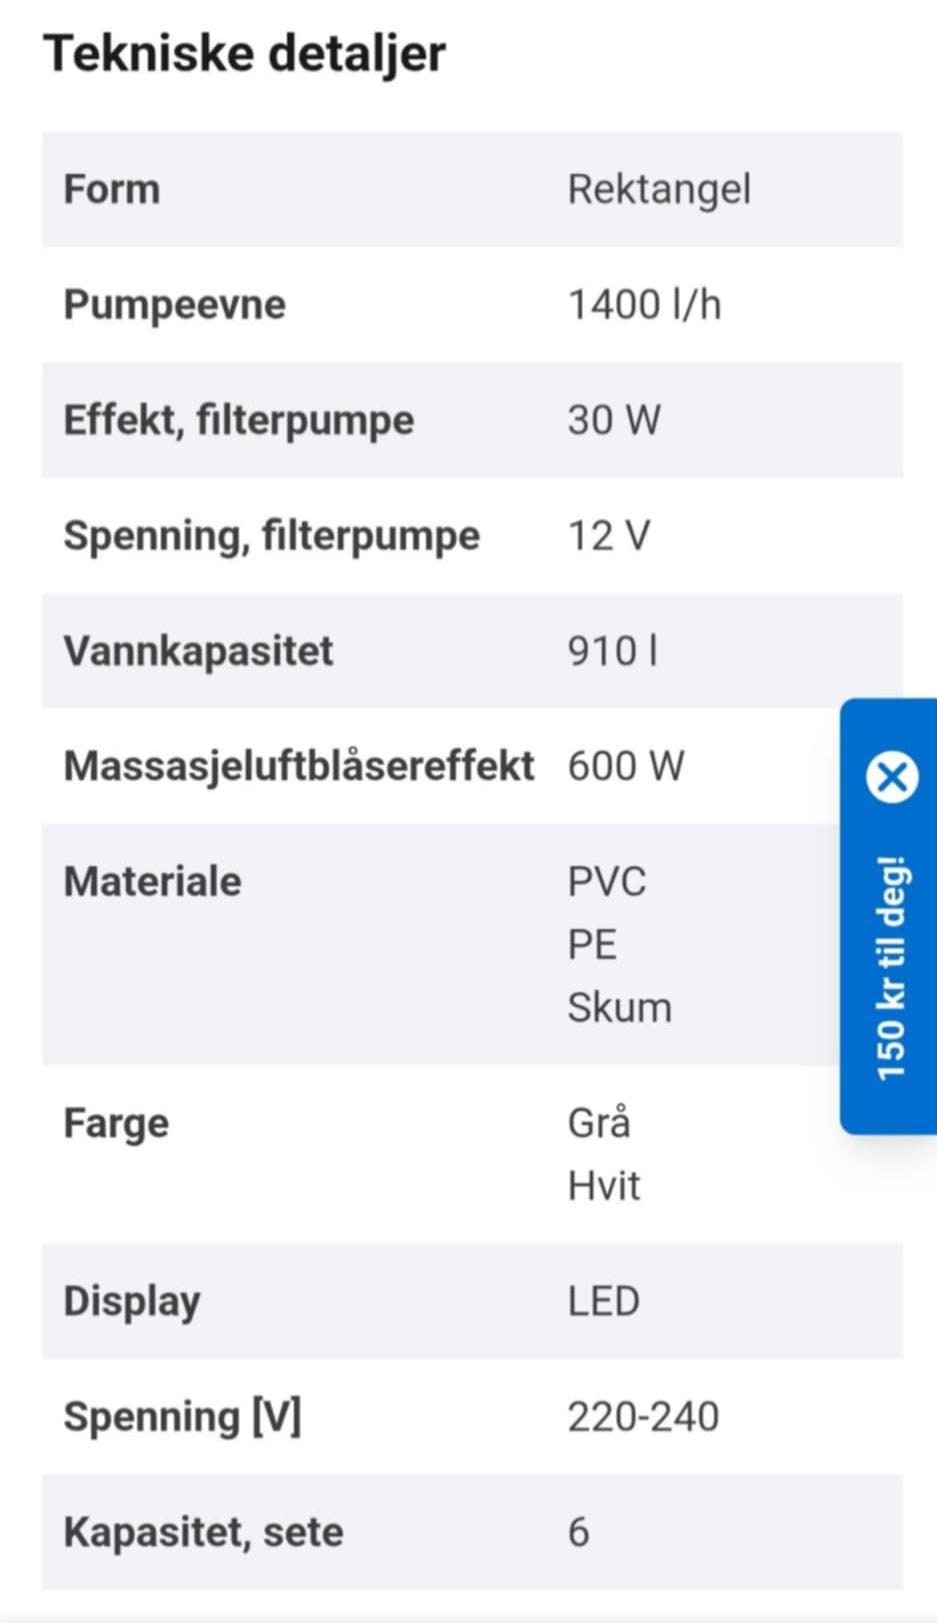Select the 1400 l/h value
The width and height of the screenshot is (937, 1623).
[644, 305]
